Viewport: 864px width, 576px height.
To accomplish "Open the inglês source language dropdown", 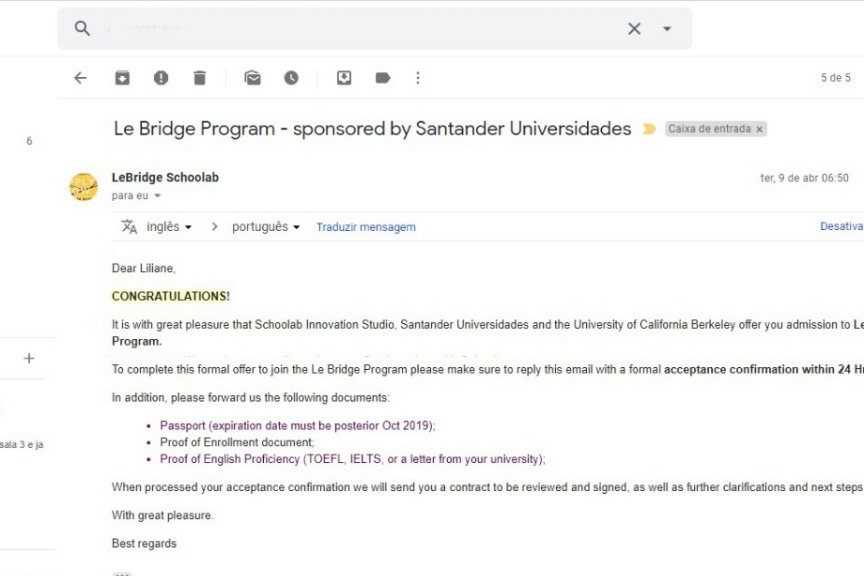I will point(169,227).
